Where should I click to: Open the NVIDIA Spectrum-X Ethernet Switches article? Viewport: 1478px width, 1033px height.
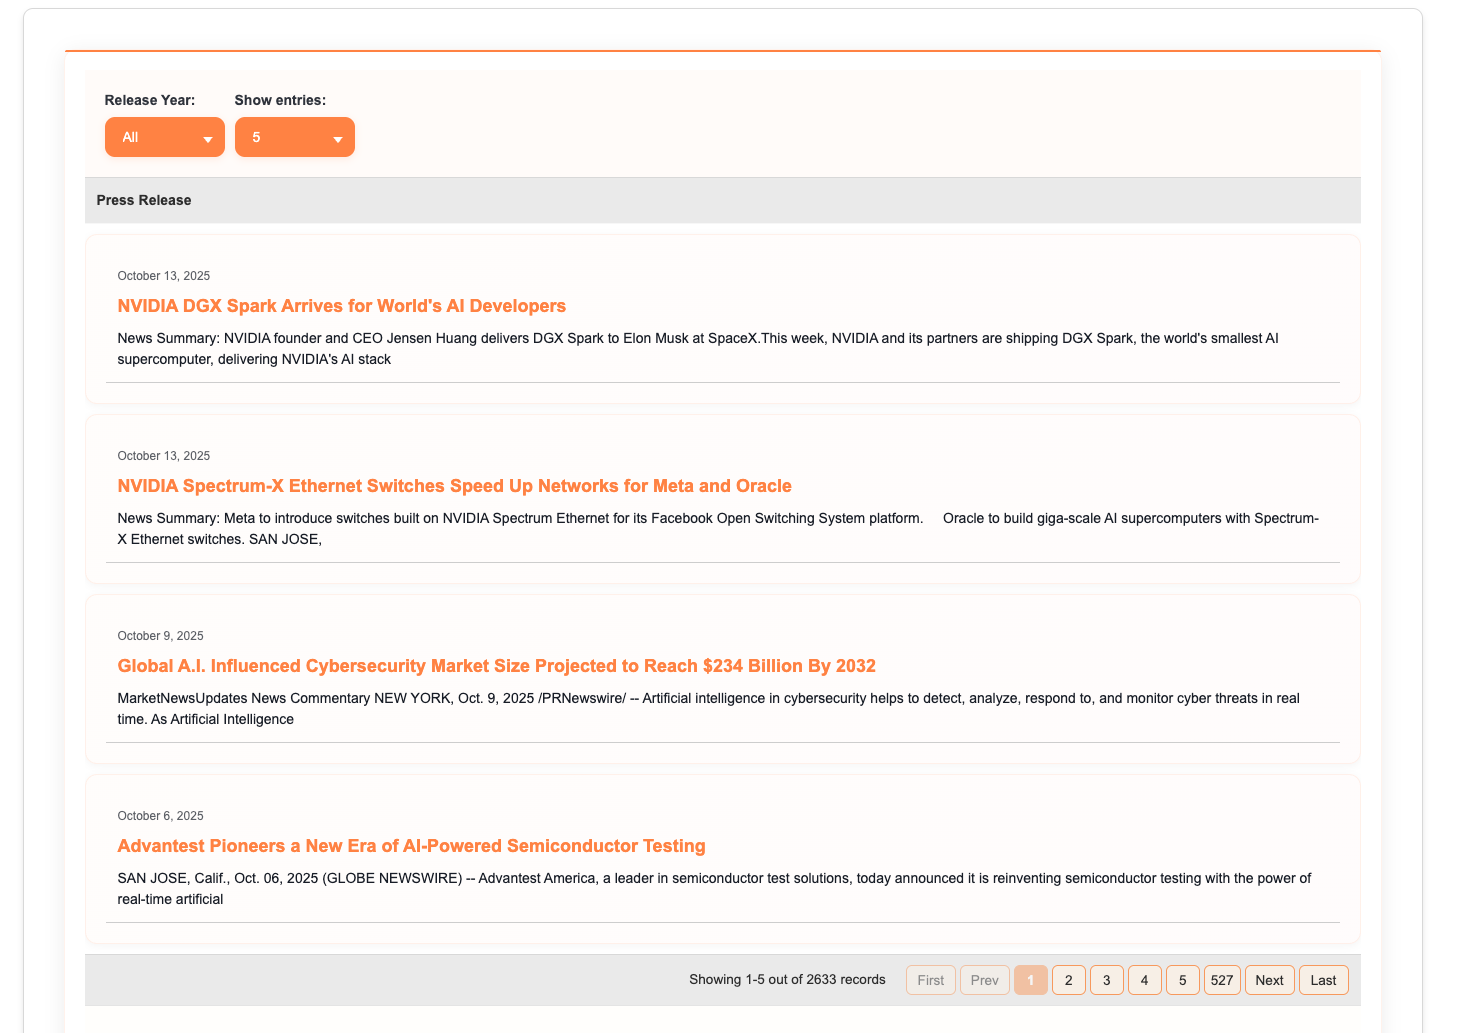(x=455, y=486)
